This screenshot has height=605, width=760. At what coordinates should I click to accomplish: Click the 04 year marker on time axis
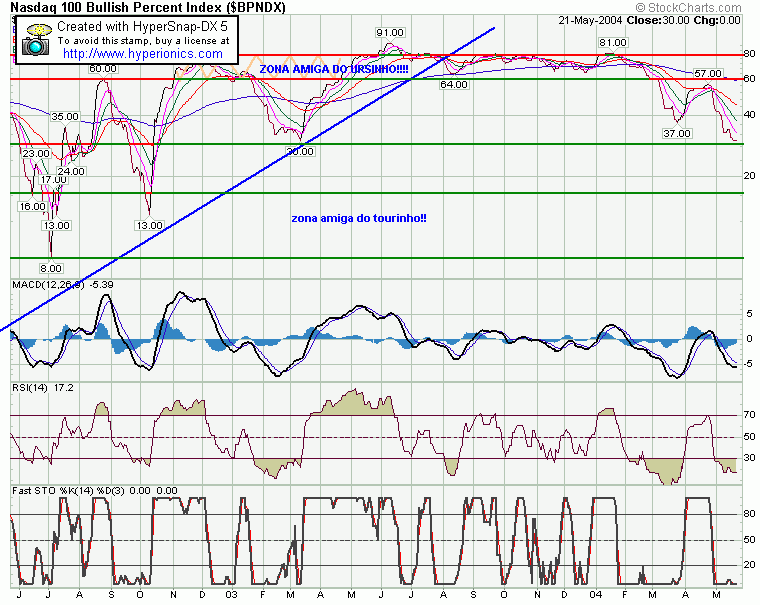click(x=596, y=595)
